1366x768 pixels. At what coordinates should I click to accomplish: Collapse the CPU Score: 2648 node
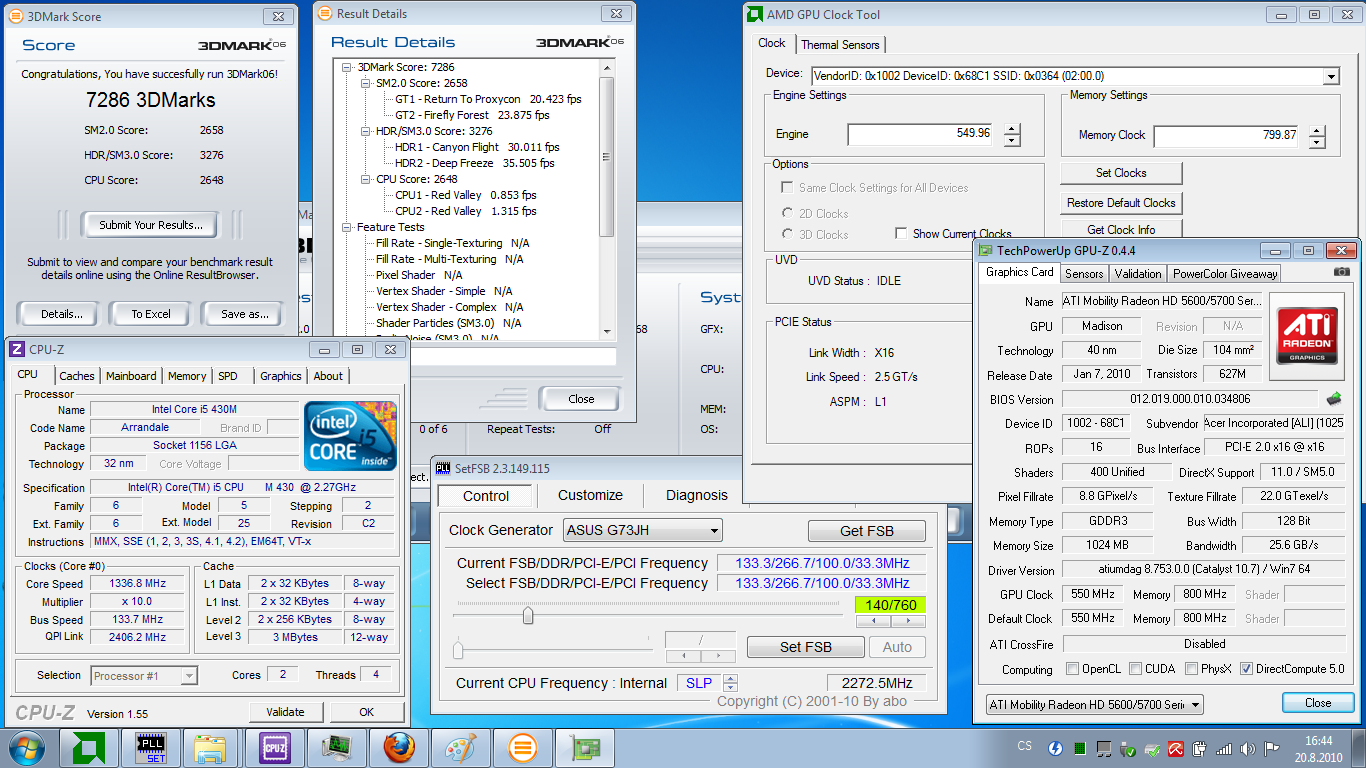[365, 180]
